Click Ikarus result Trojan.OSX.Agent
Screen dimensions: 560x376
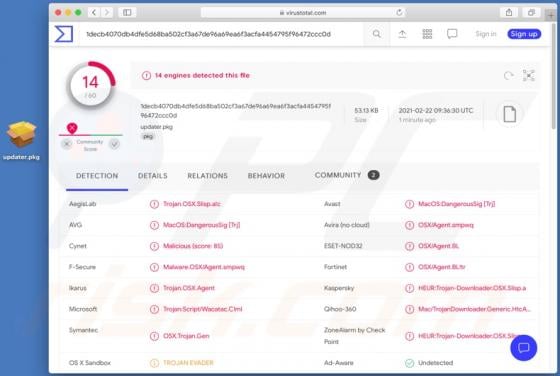coord(189,288)
